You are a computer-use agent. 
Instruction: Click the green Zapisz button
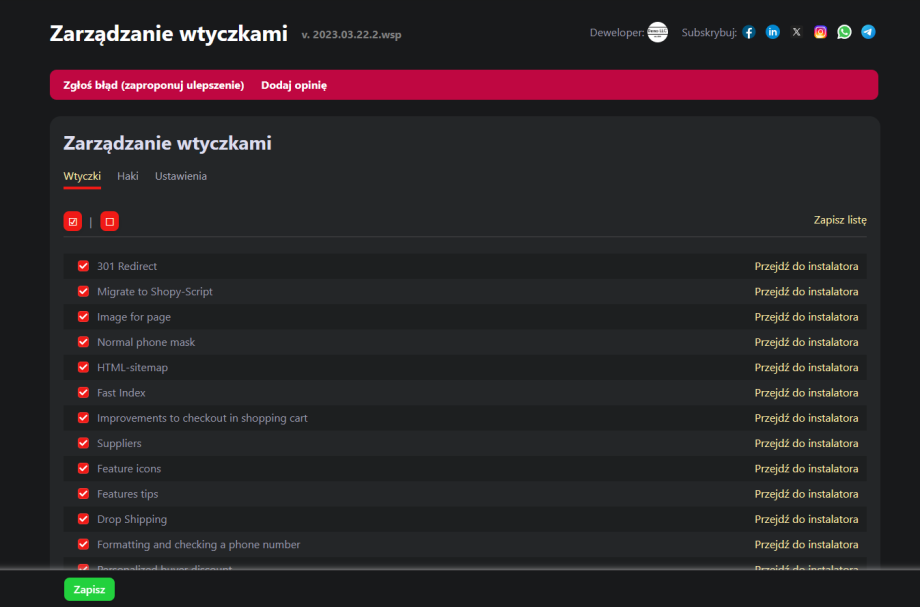[x=89, y=590]
